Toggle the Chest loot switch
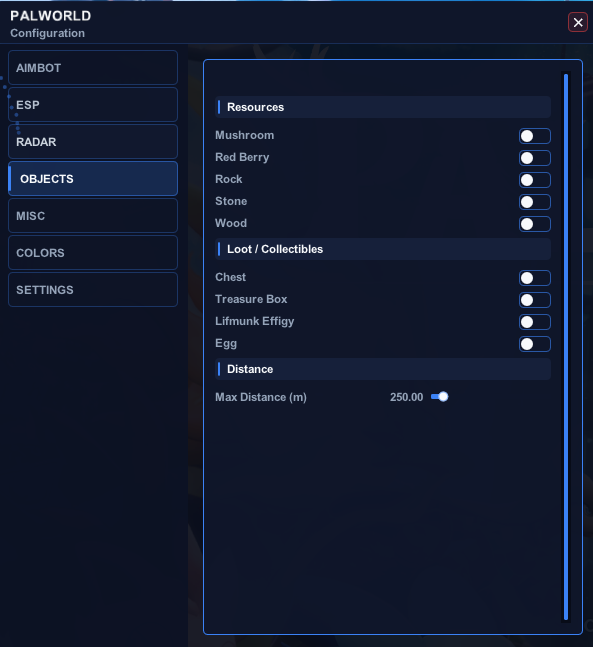The width and height of the screenshot is (593, 647). click(x=534, y=278)
